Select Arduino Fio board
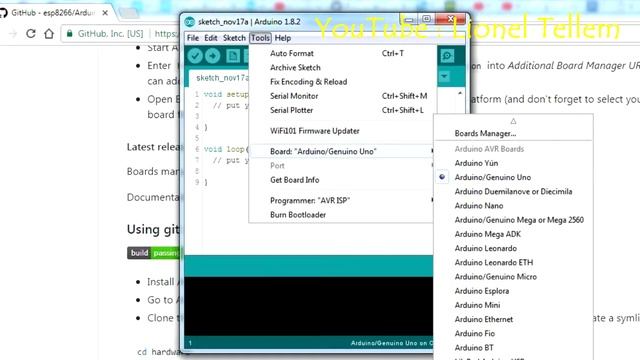This screenshot has height=360, width=640. 513,333
